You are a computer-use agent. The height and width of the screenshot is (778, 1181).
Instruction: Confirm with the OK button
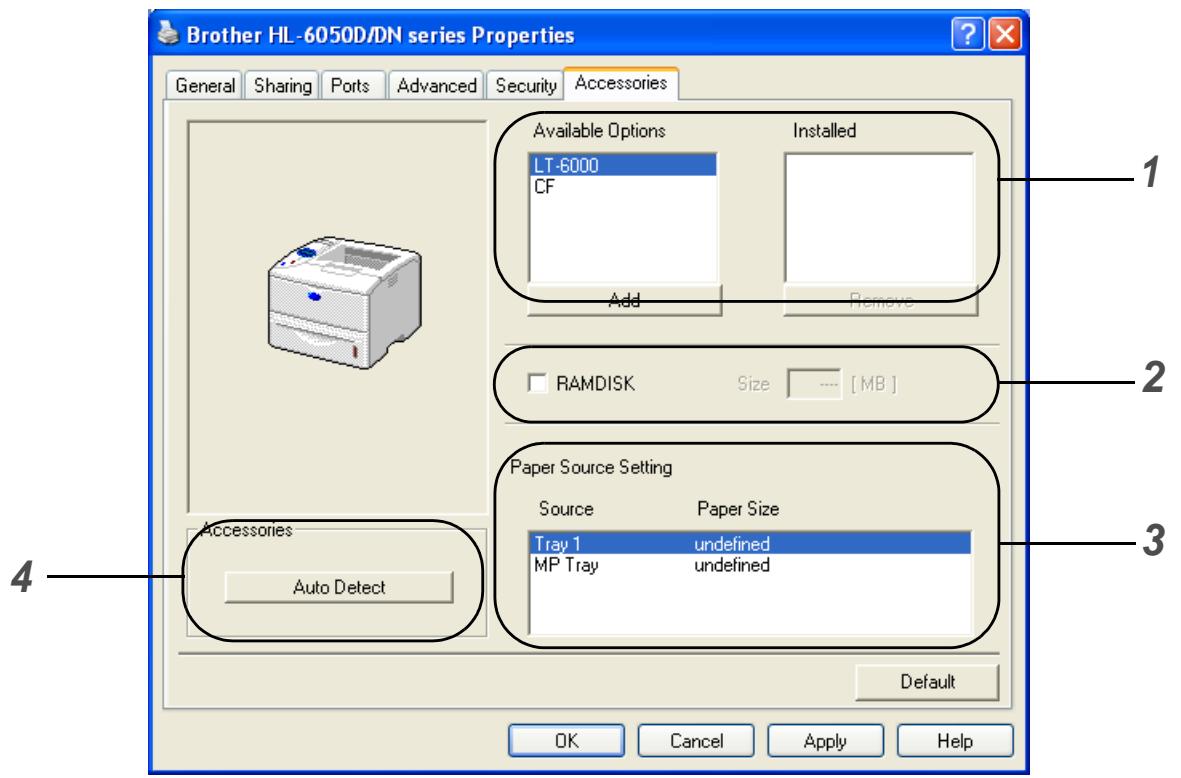pos(566,740)
